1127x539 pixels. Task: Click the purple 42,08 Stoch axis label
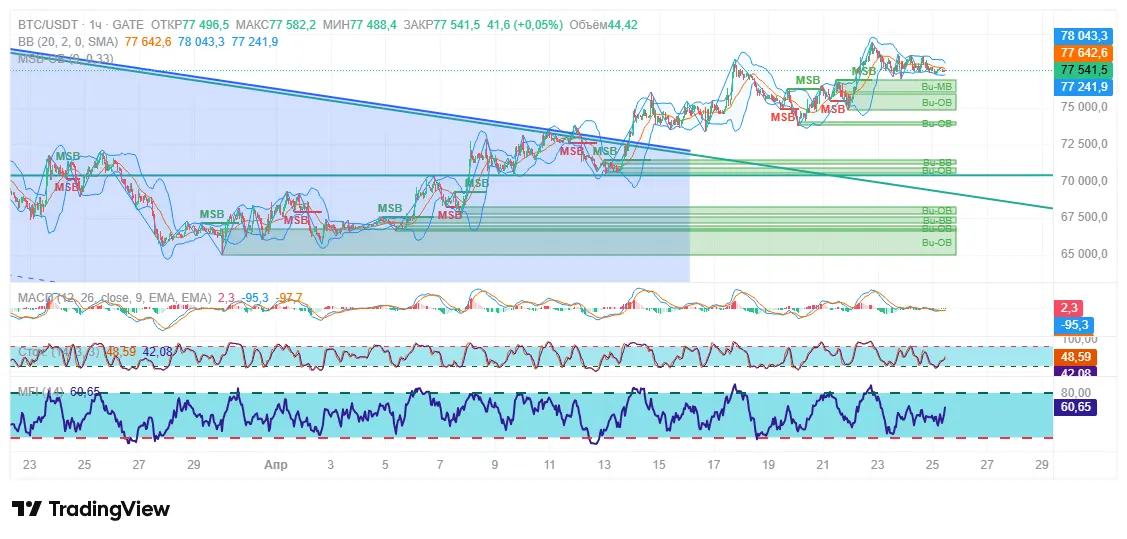point(1074,372)
